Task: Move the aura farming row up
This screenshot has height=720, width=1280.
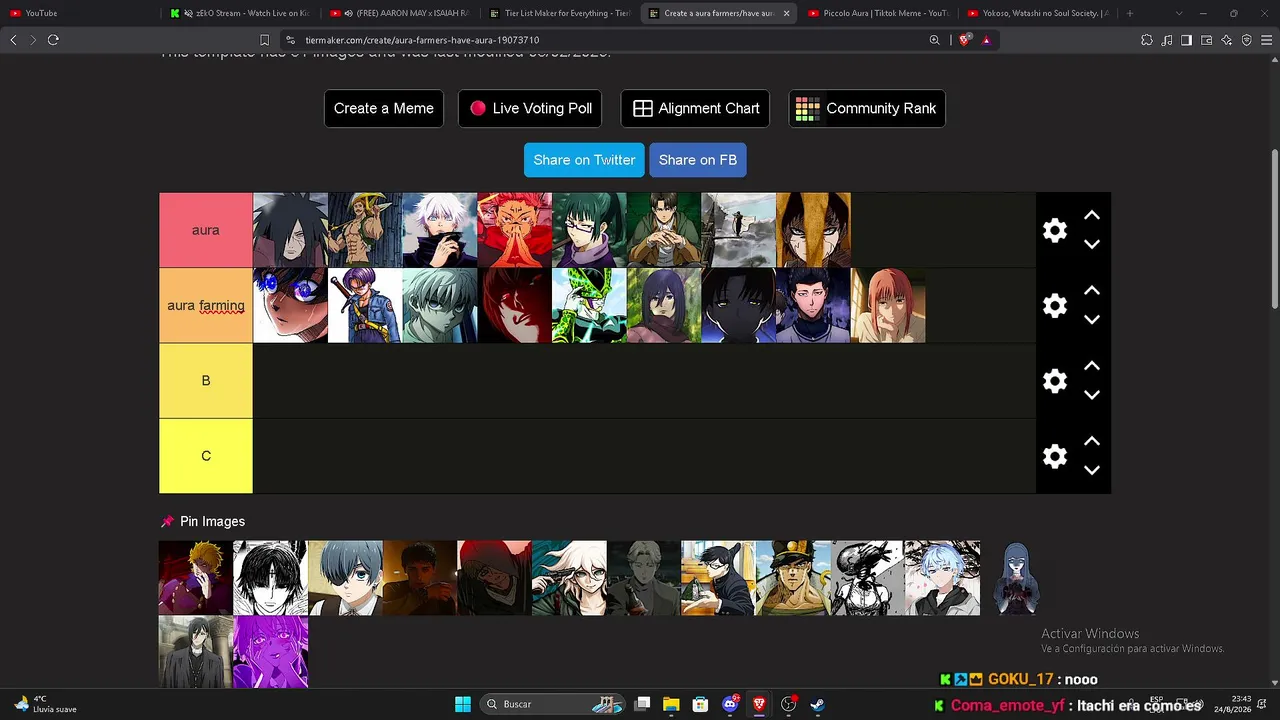Action: [x=1092, y=290]
